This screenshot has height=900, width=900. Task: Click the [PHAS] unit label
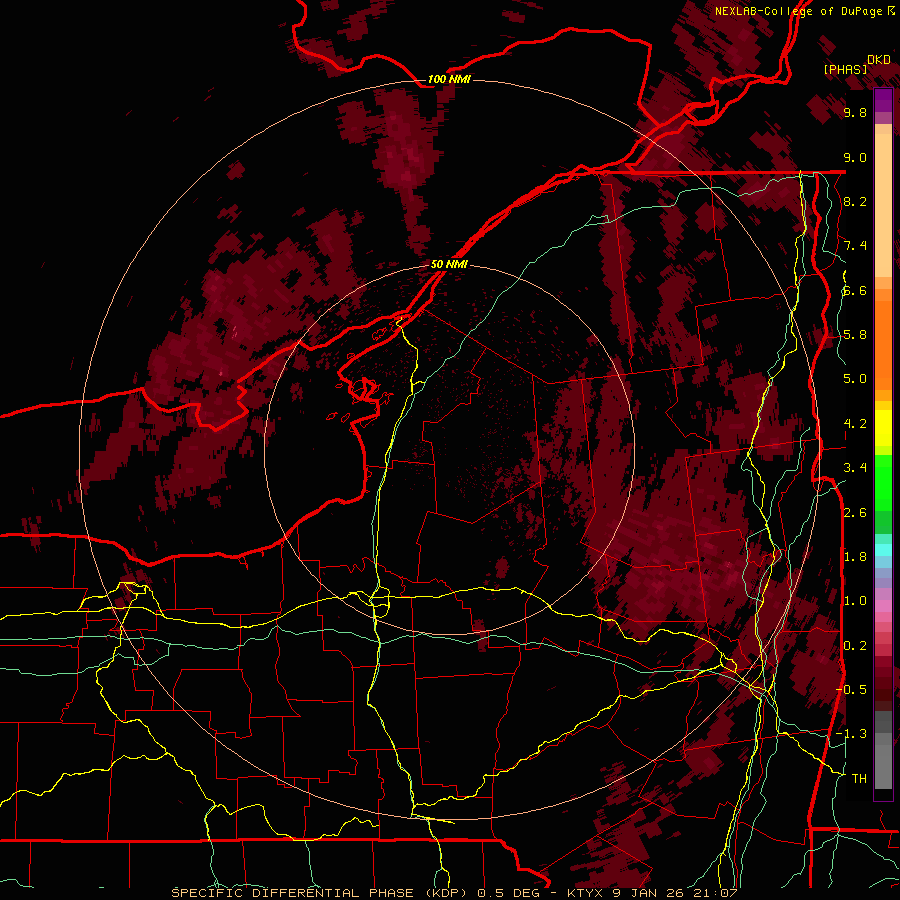click(845, 69)
